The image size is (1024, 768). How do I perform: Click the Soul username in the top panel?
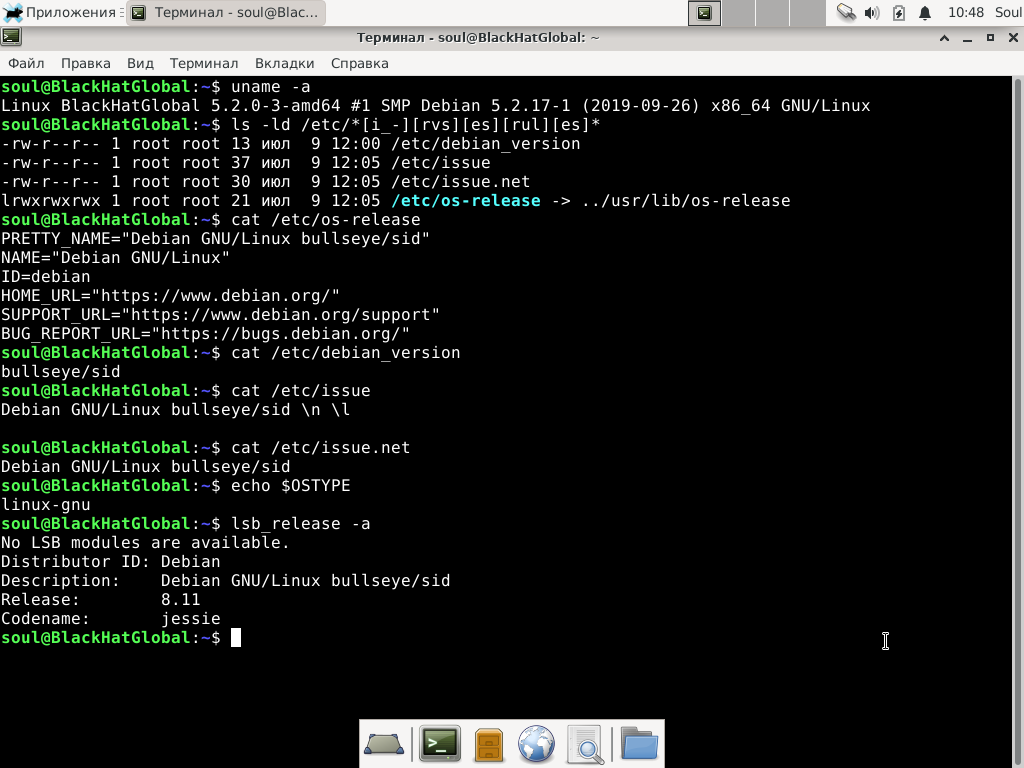point(1008,12)
